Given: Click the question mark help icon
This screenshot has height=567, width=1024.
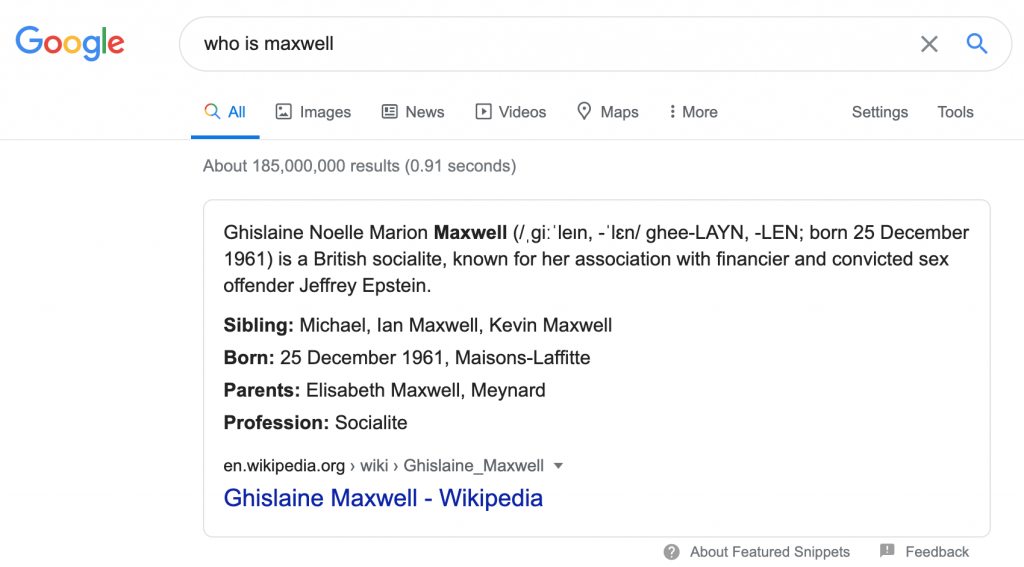Looking at the screenshot, I should pos(673,551).
